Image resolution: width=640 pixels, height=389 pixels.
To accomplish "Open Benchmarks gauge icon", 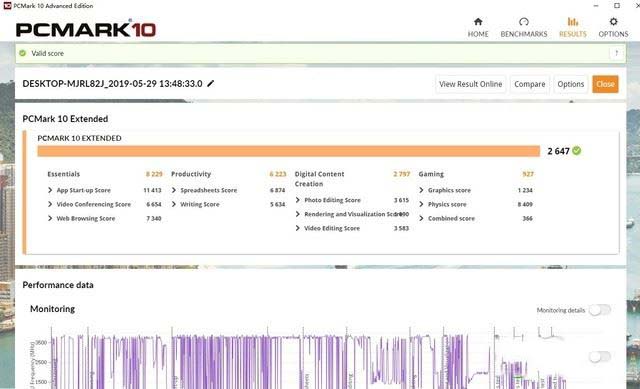I will pyautogui.click(x=524, y=22).
